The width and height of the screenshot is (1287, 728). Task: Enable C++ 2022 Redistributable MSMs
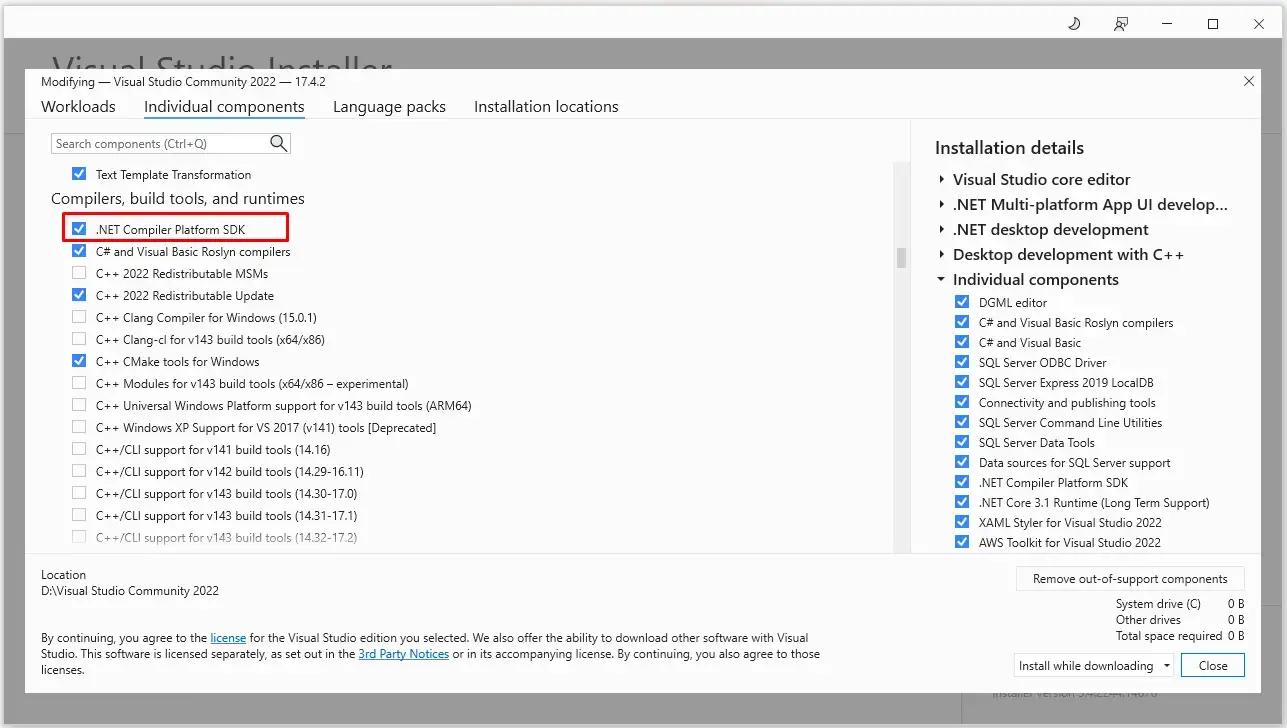pos(79,273)
